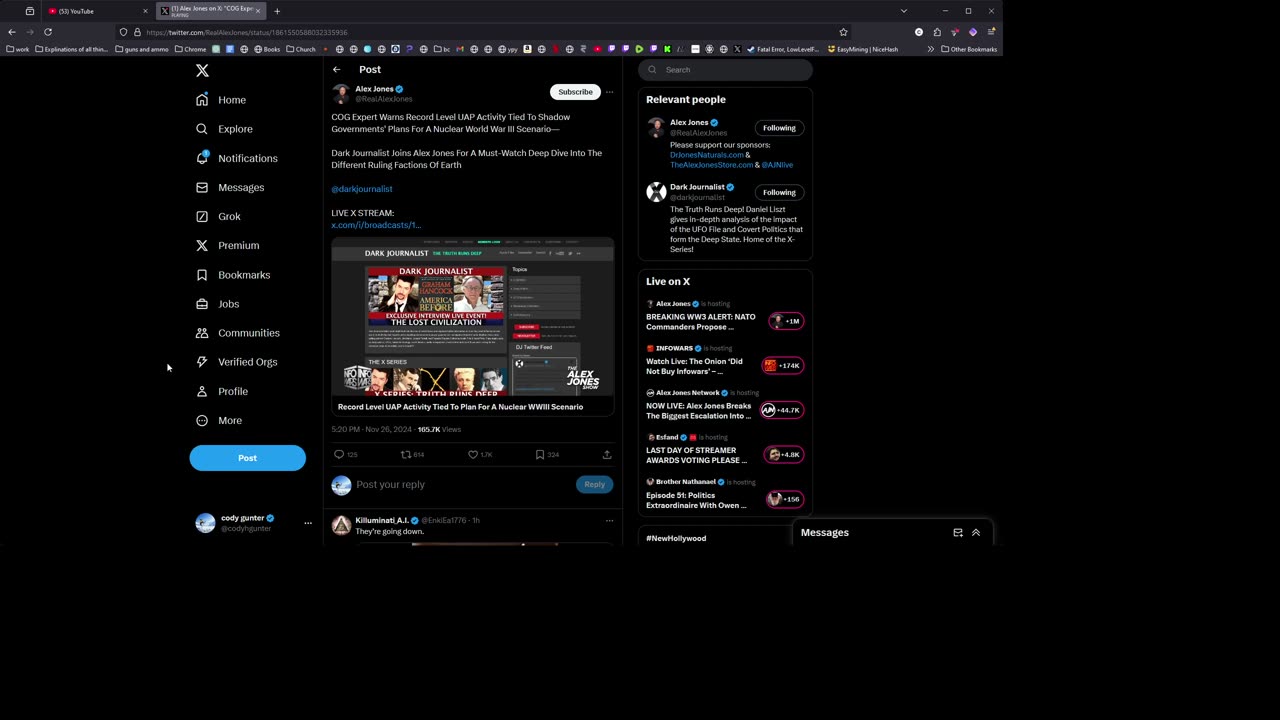The image size is (1280, 720).
Task: Click the browser back arrow
Action: click(x=12, y=32)
